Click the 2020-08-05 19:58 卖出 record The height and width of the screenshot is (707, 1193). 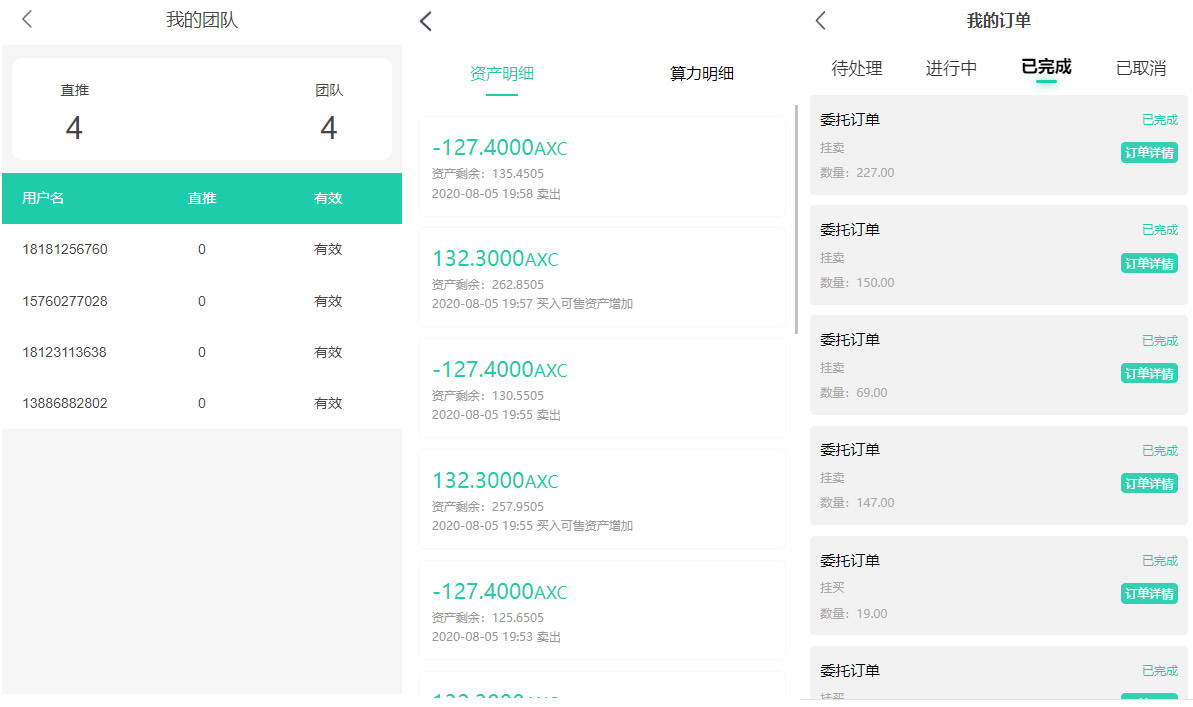pos(496,194)
